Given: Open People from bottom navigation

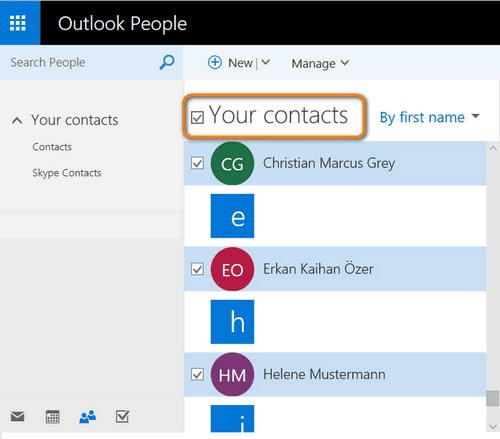Looking at the screenshot, I should point(88,417).
